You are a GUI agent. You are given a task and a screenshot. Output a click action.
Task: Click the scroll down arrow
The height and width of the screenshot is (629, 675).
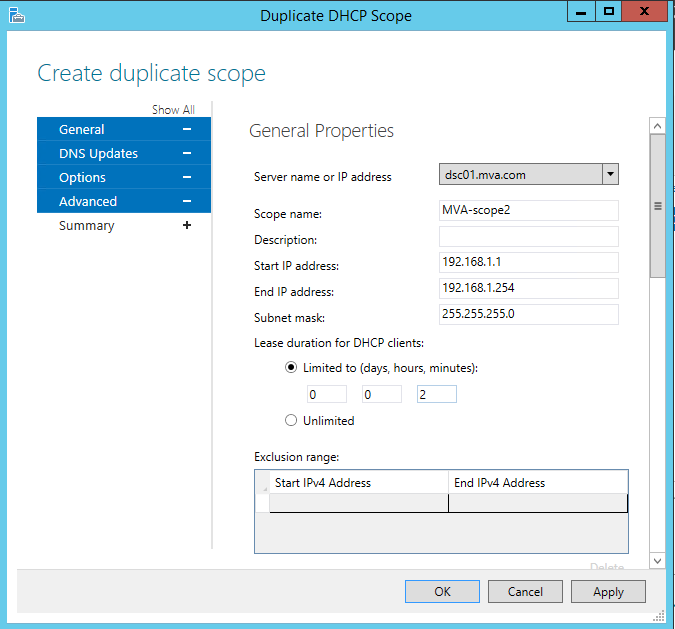pyautogui.click(x=657, y=561)
